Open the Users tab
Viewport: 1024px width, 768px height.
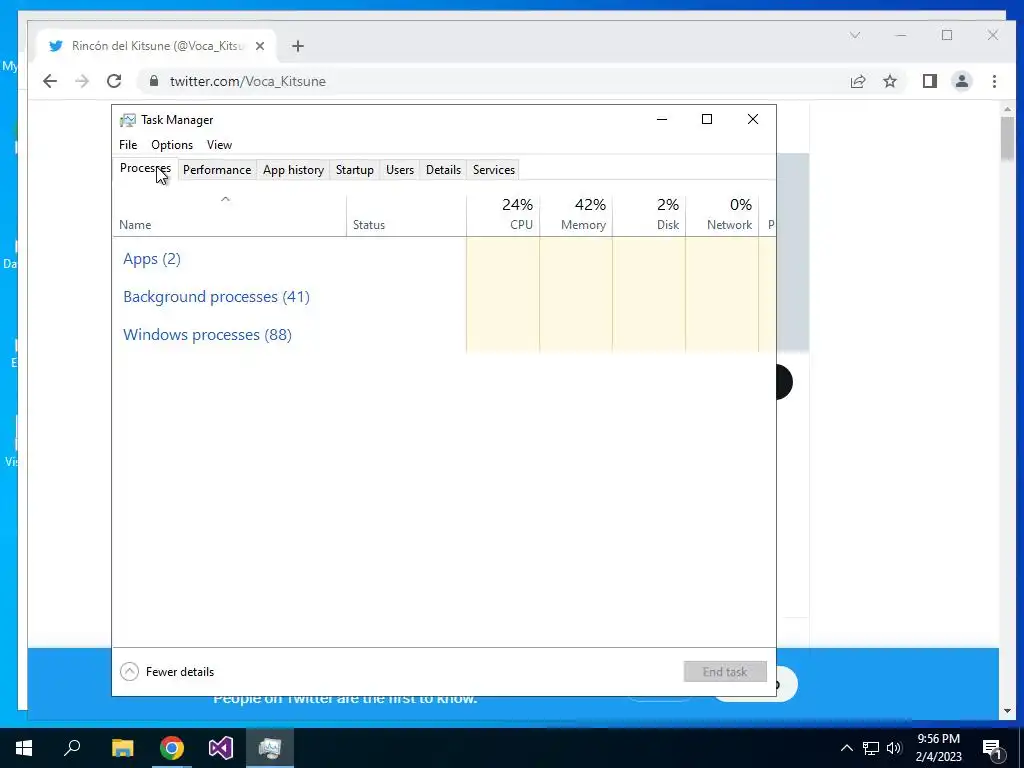[400, 170]
